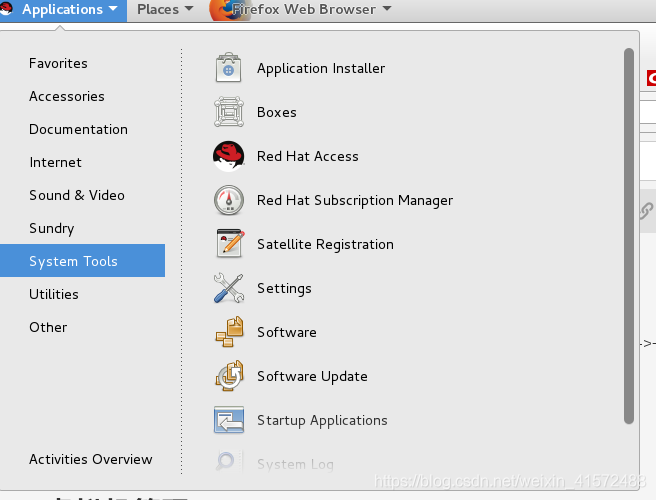Click the link chain icon behind the menu
Viewport: 656px width, 500px height.
646,211
